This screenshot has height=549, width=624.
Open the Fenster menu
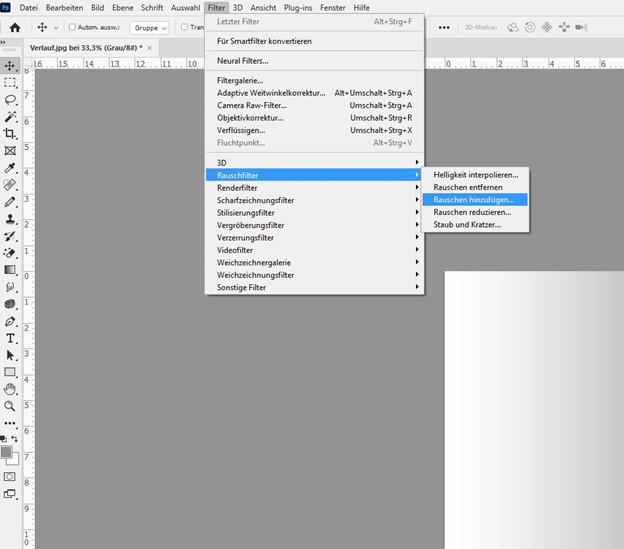point(333,8)
